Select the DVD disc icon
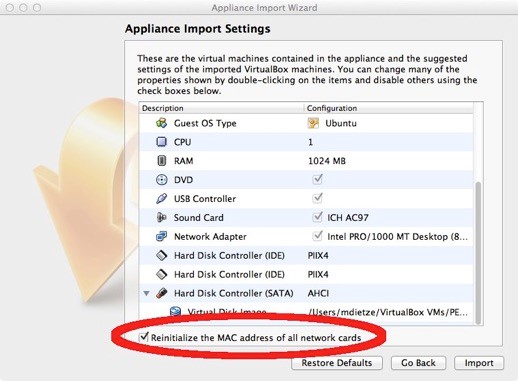Image resolution: width=518 pixels, height=381 pixels. [x=162, y=180]
